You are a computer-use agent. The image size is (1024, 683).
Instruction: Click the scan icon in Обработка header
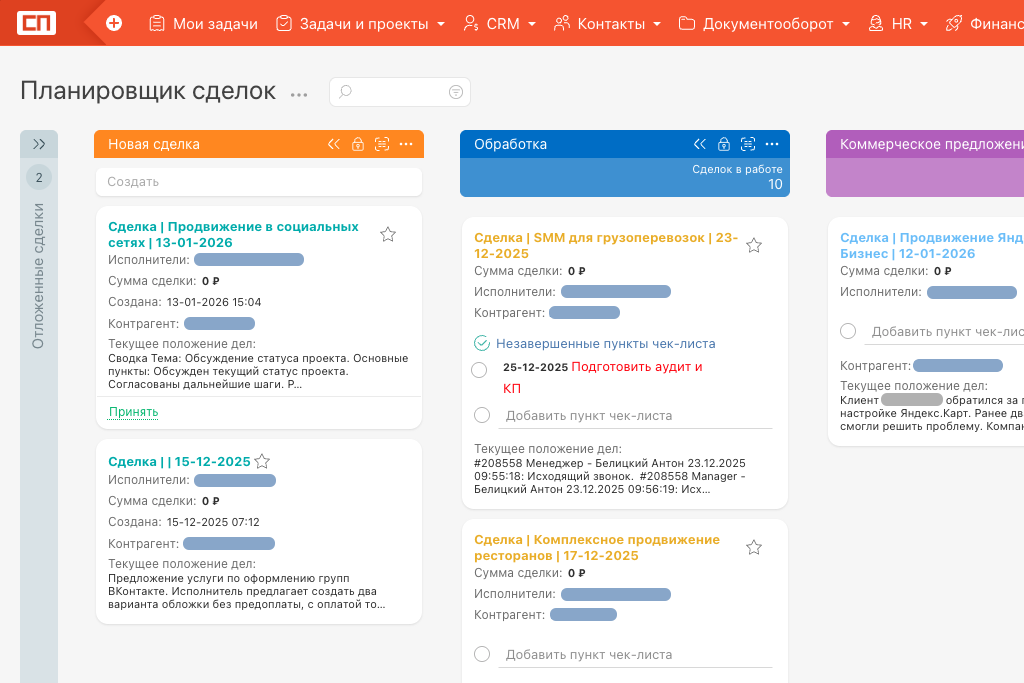tap(747, 144)
